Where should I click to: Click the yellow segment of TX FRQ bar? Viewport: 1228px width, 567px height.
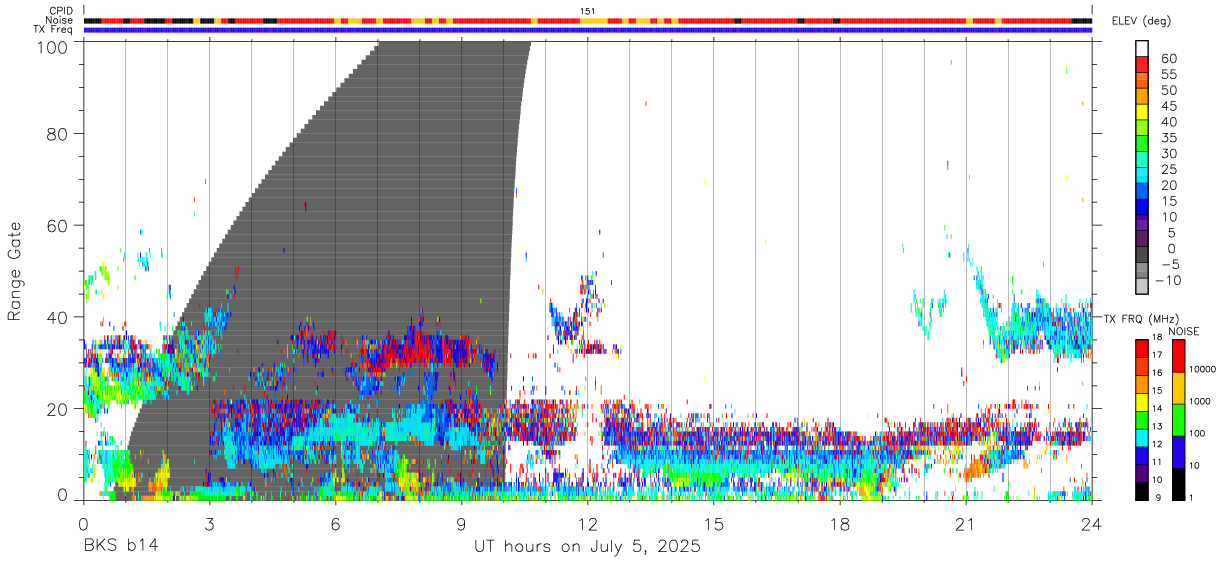1142,402
